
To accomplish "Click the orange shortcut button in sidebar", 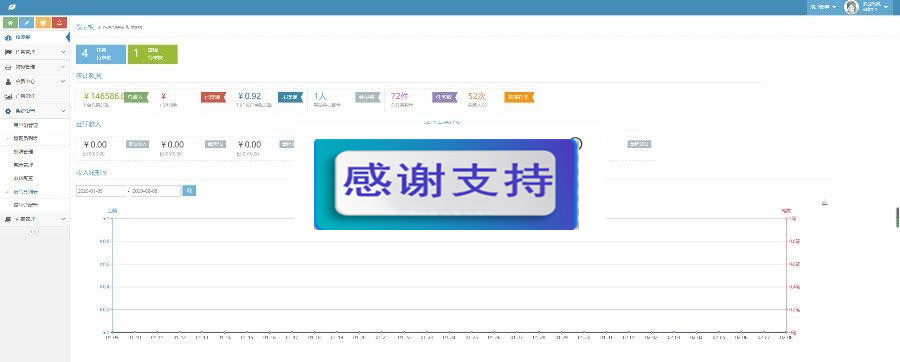I will pyautogui.click(x=43, y=23).
